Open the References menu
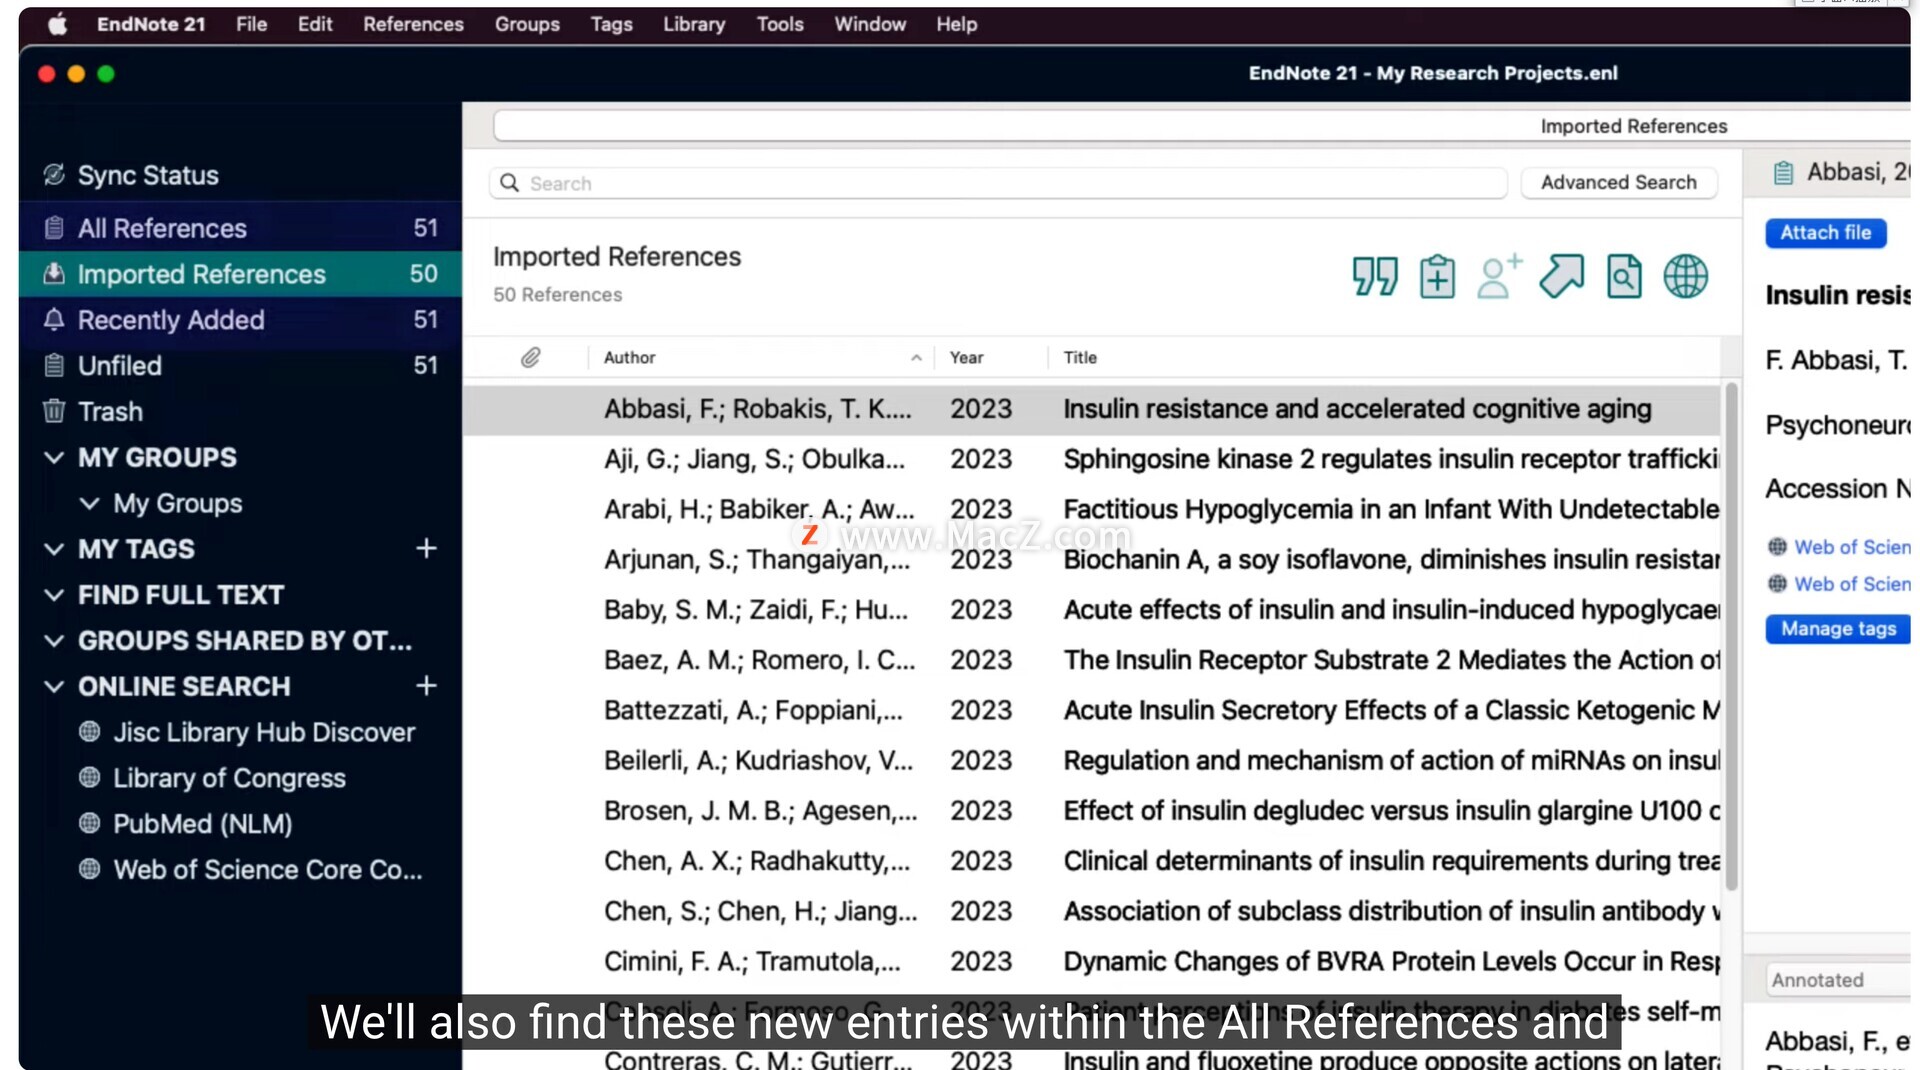The width and height of the screenshot is (1920, 1070). pos(413,24)
